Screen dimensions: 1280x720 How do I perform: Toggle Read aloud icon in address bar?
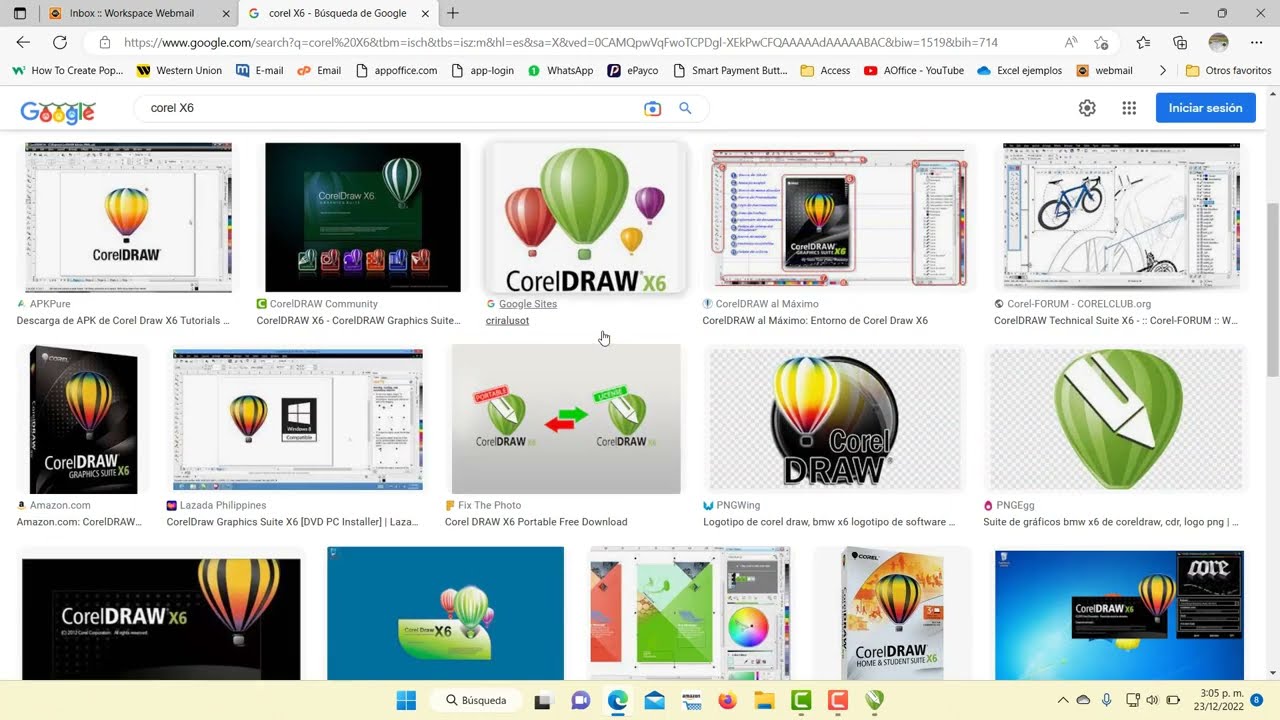(1071, 43)
